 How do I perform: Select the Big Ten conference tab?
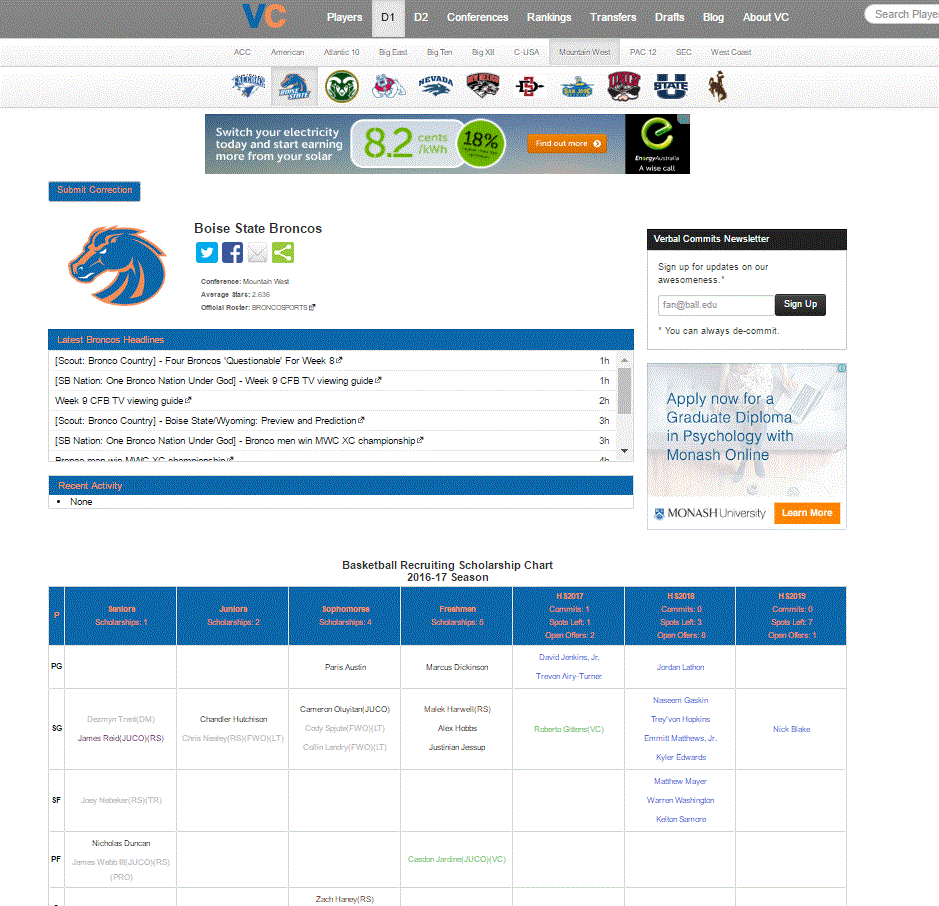click(x=439, y=52)
